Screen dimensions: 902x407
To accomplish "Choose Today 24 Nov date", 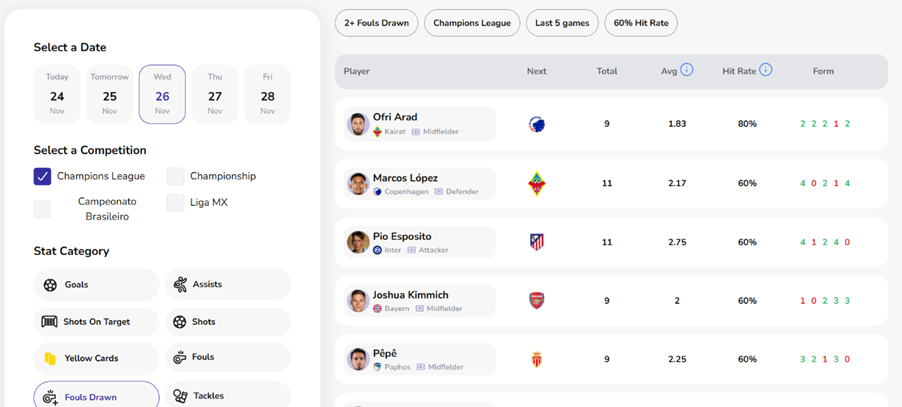I will point(57,95).
